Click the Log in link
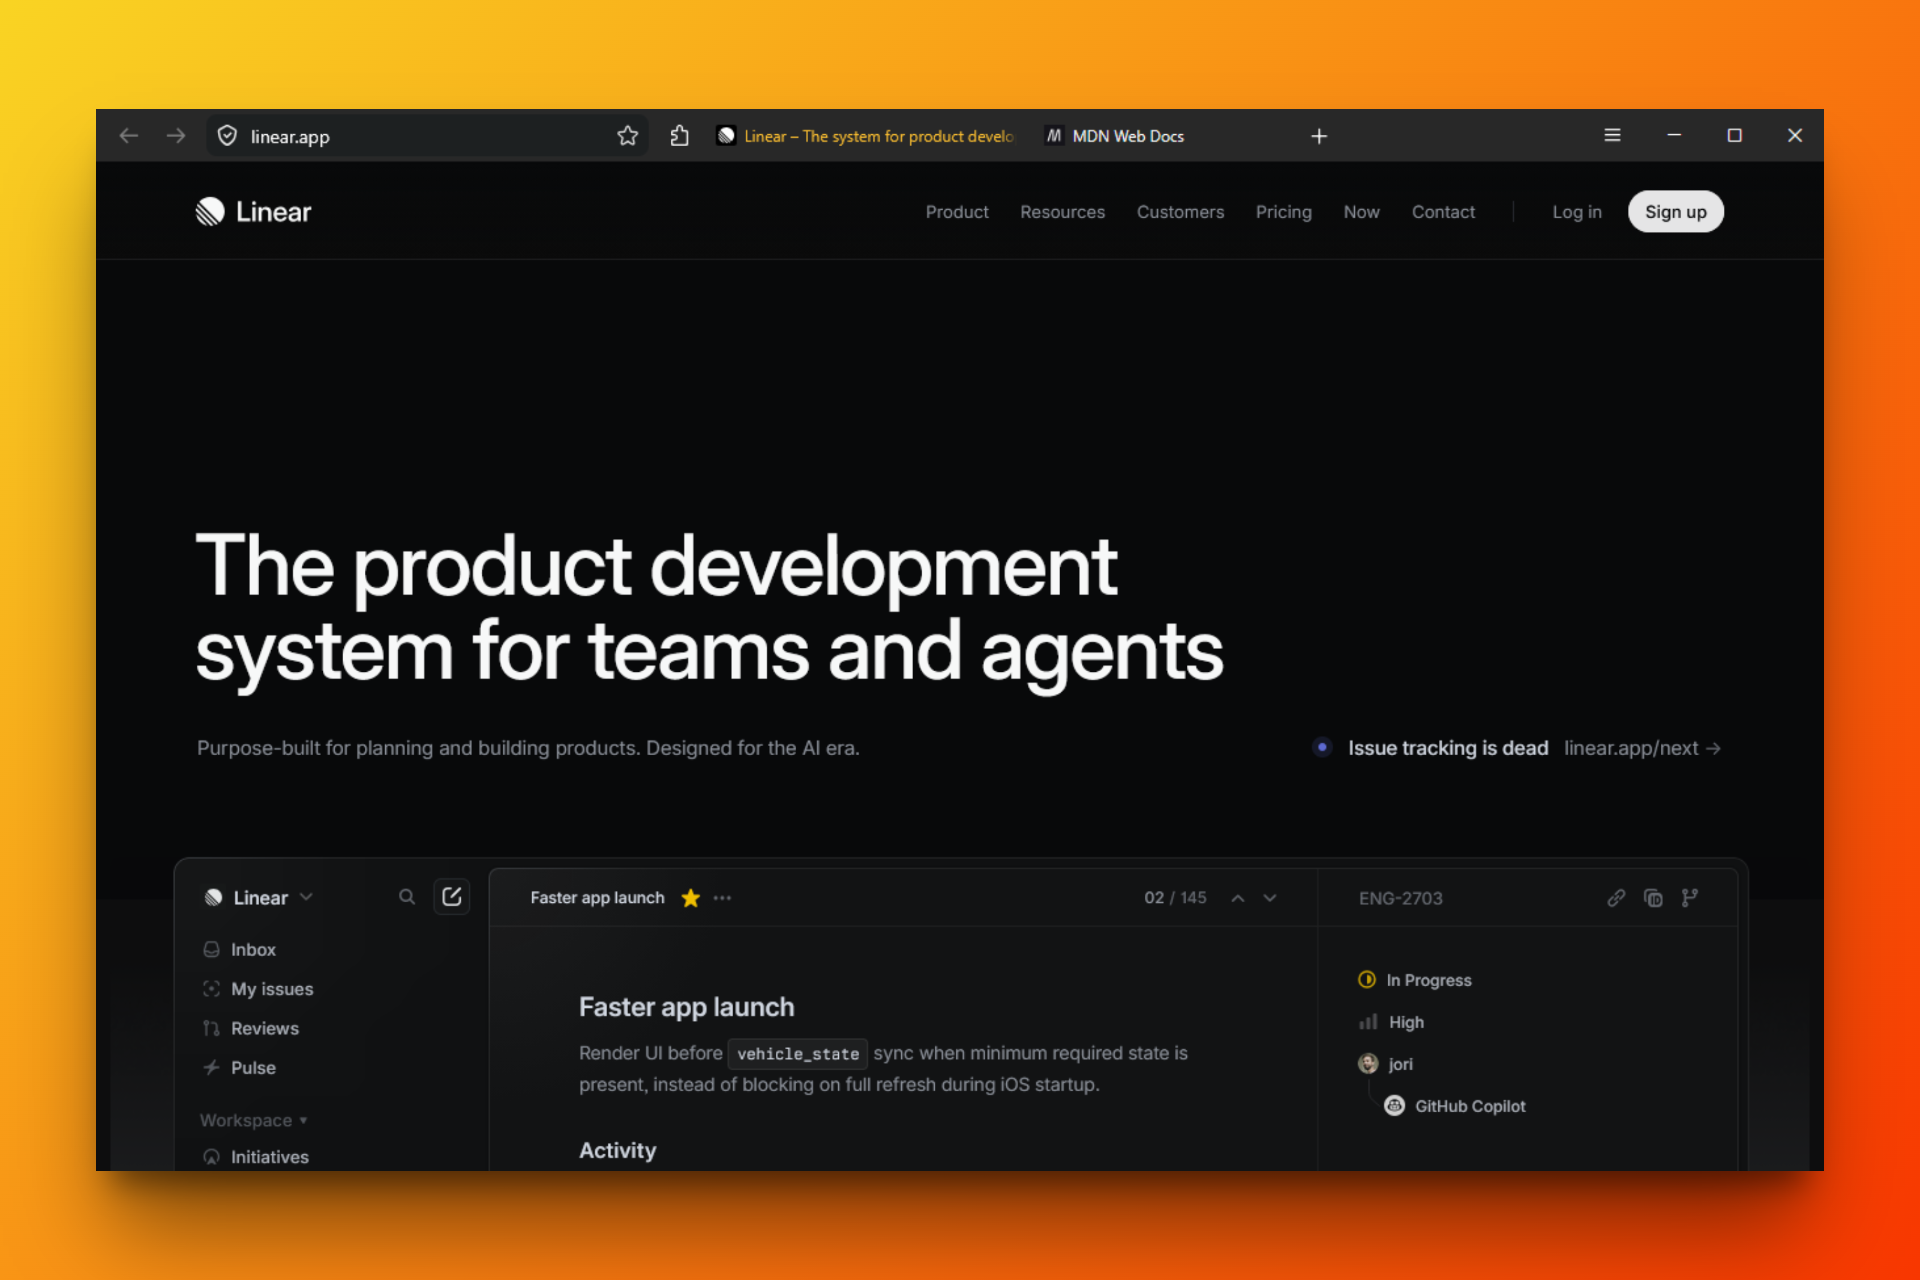 [x=1577, y=212]
